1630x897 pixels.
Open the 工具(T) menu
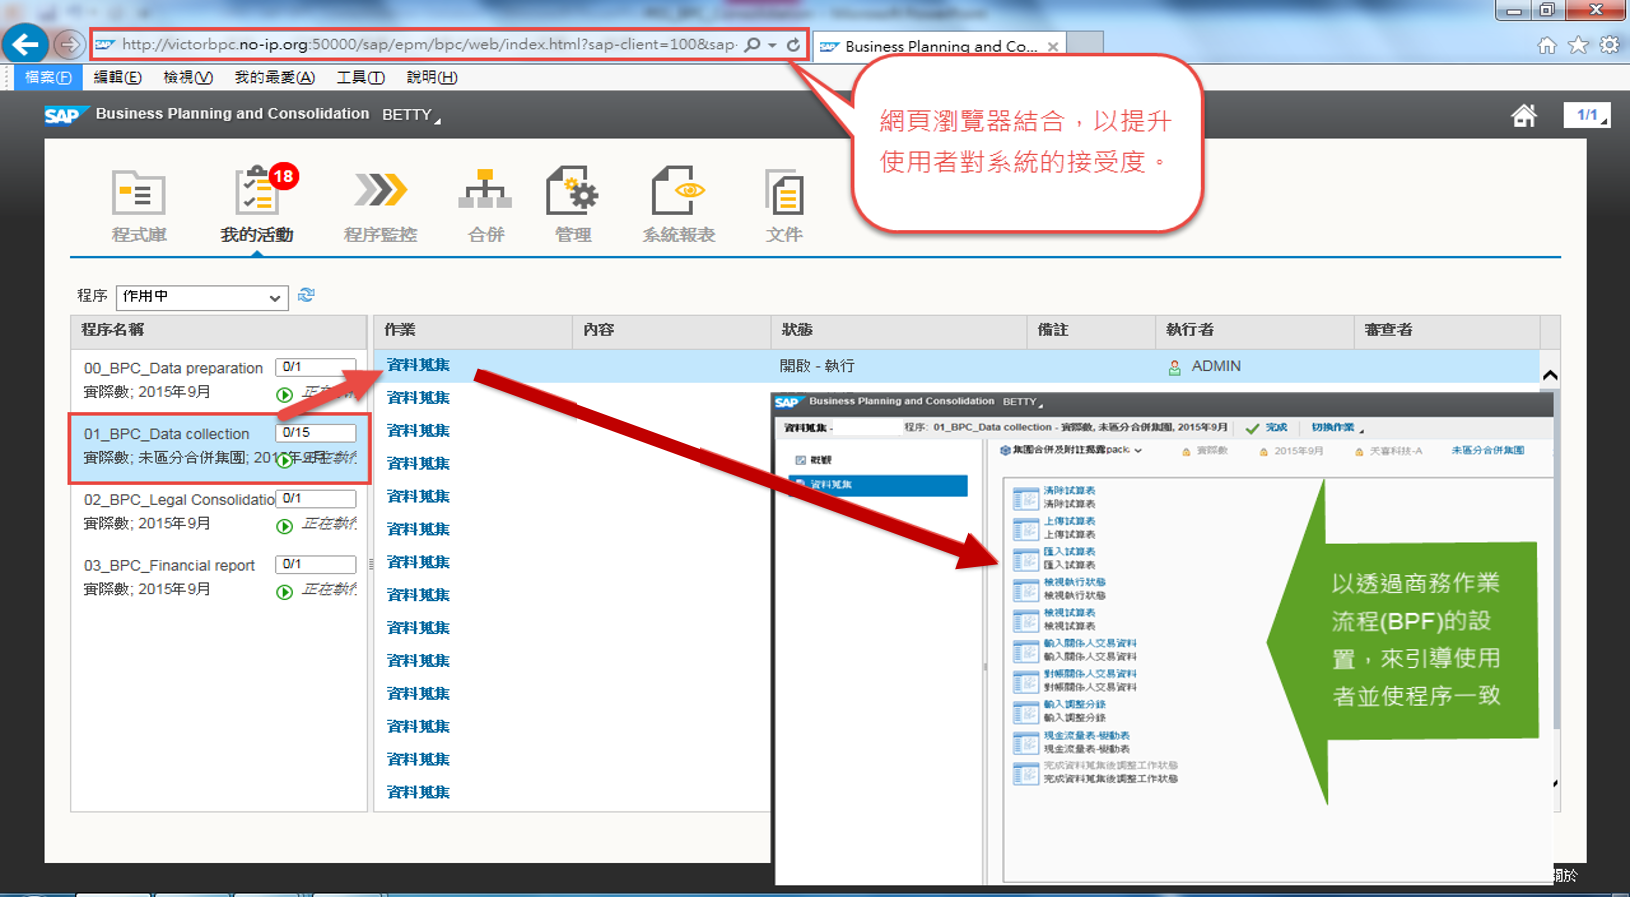(360, 77)
